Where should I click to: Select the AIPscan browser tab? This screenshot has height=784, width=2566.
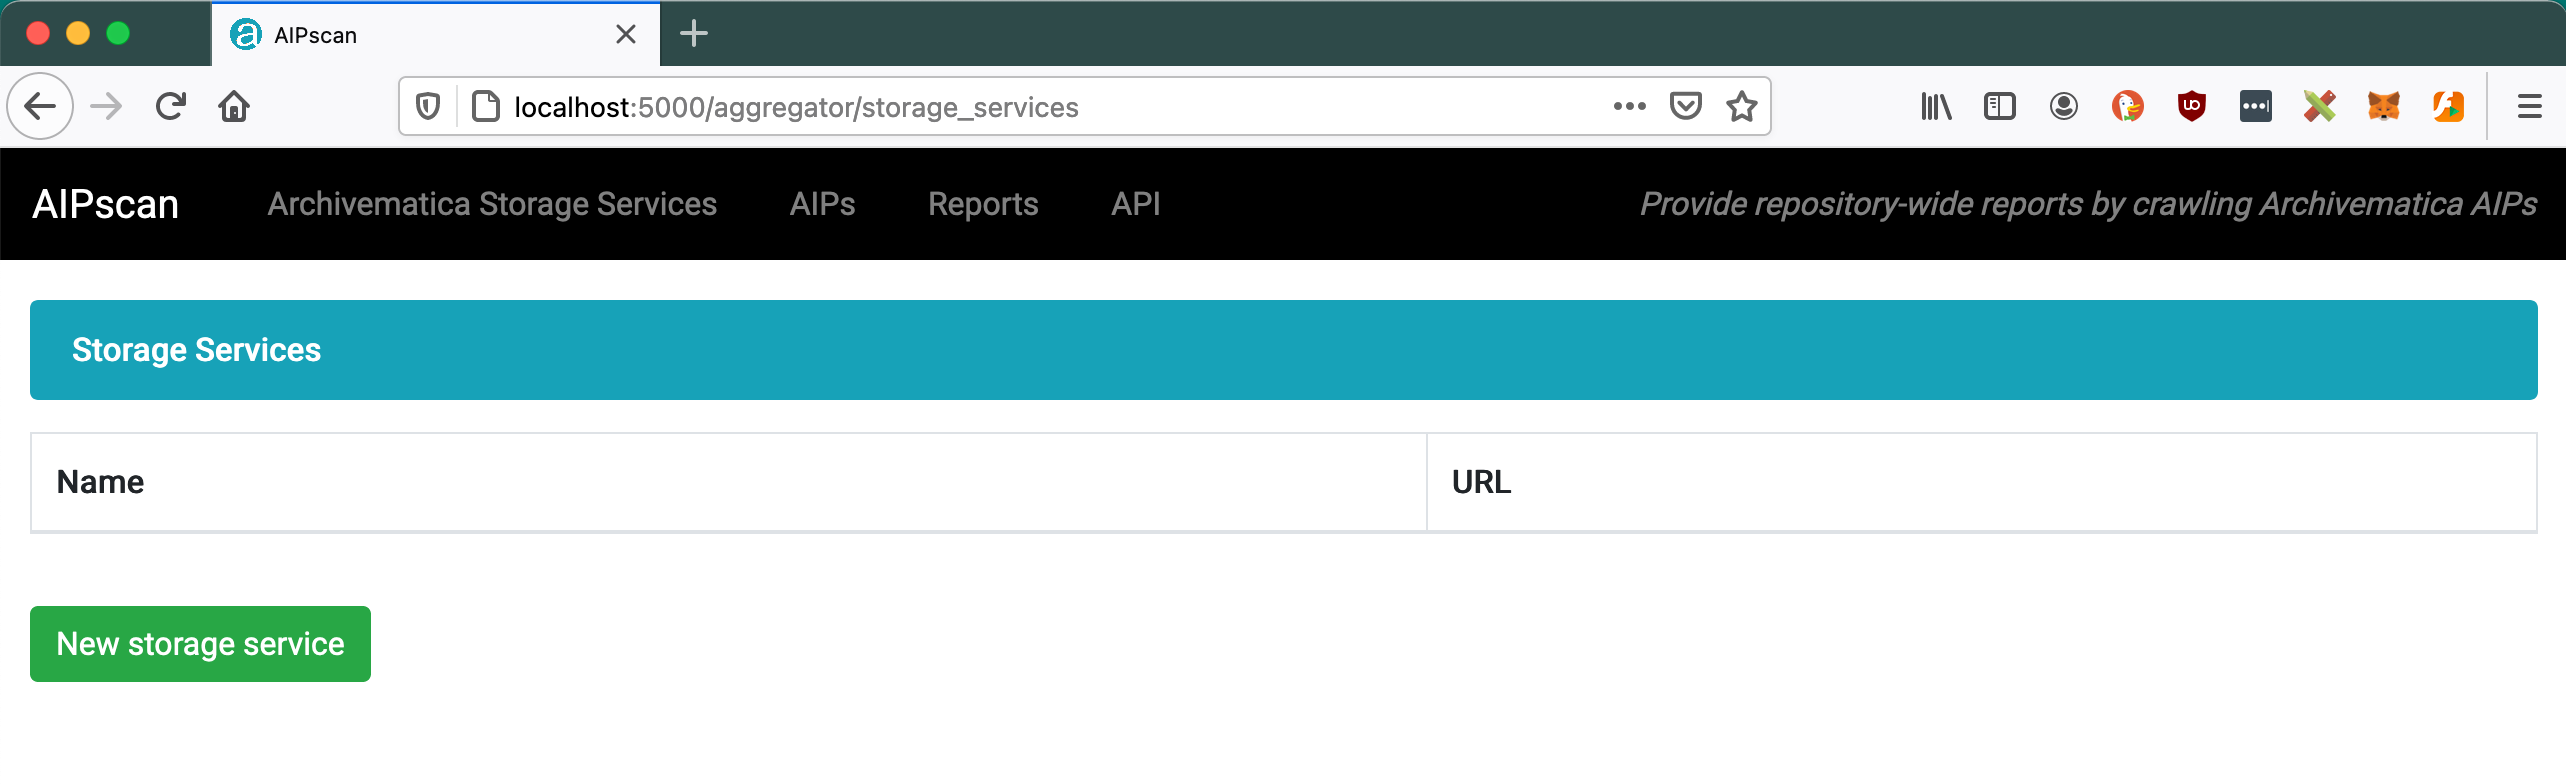tap(435, 35)
